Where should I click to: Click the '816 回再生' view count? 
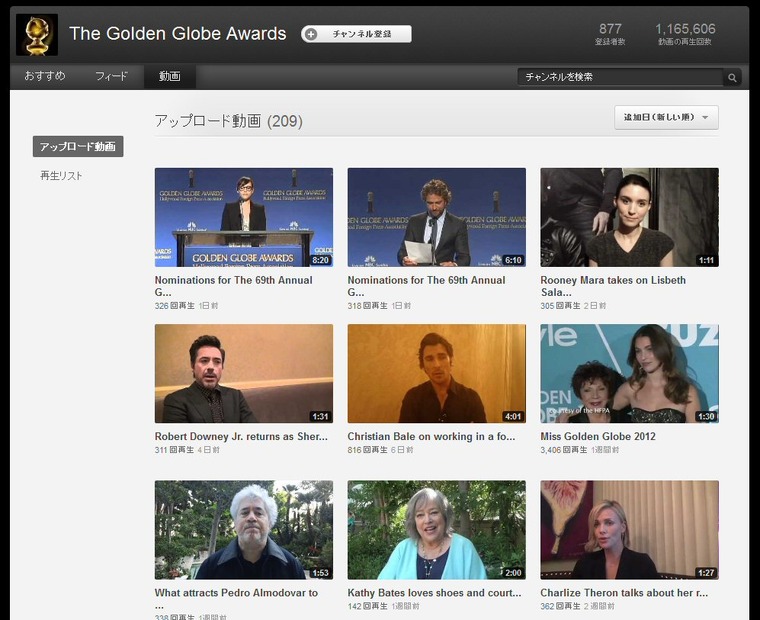point(367,450)
